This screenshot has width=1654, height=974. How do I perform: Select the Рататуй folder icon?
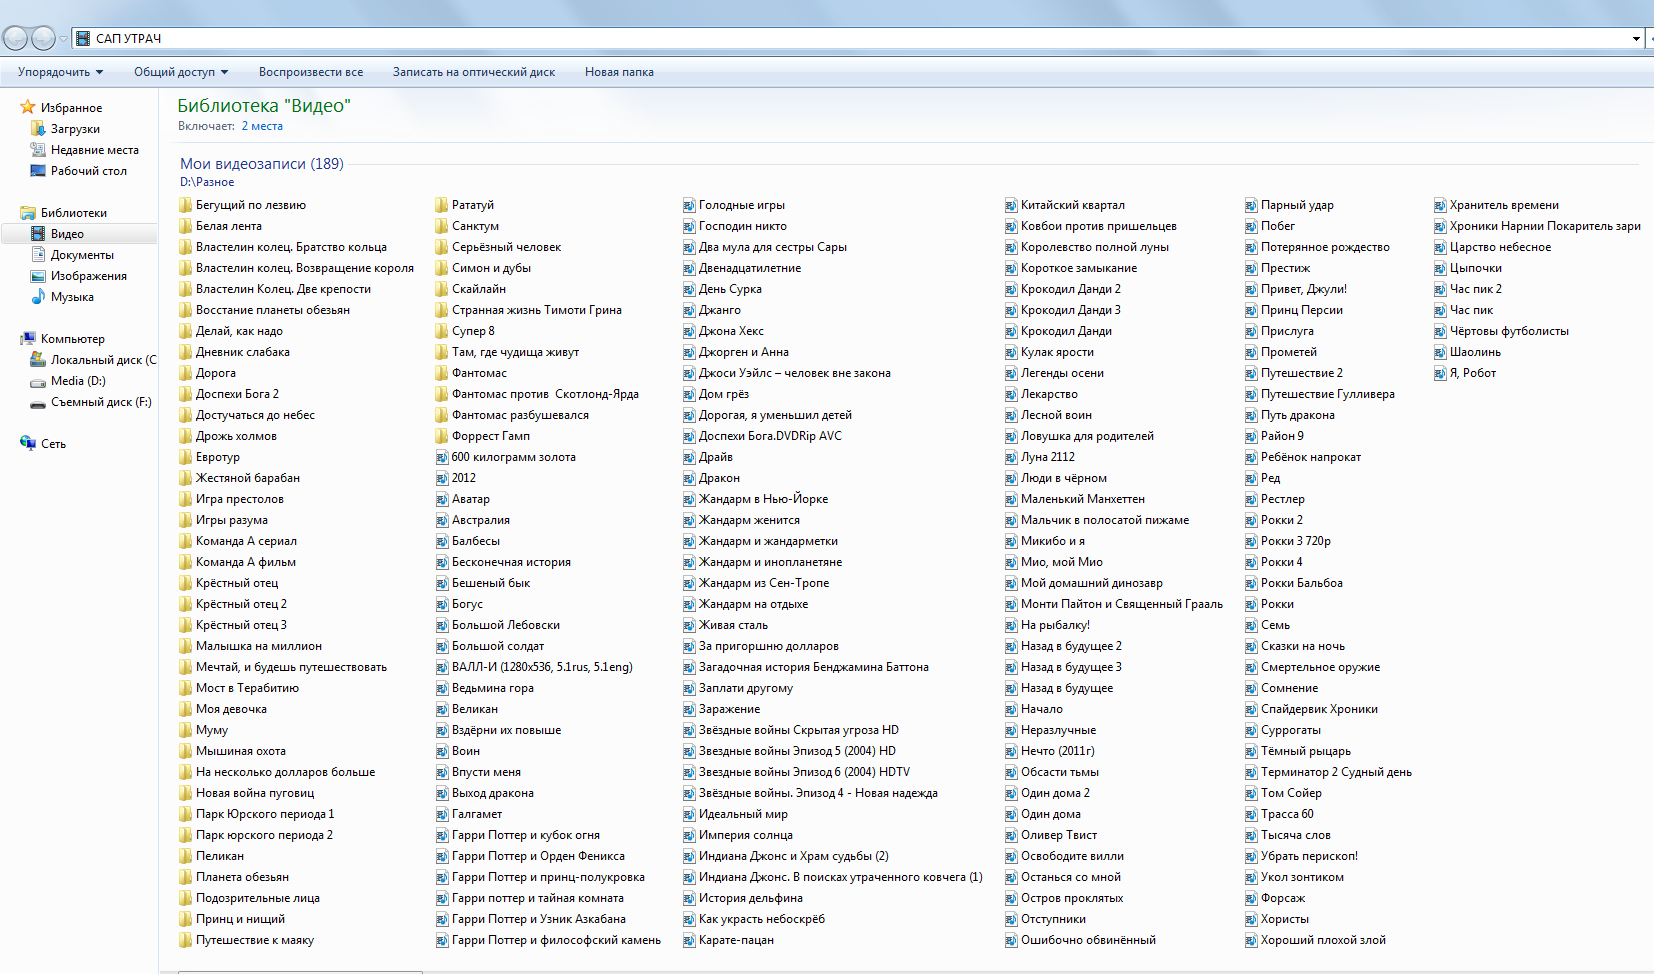tap(442, 205)
